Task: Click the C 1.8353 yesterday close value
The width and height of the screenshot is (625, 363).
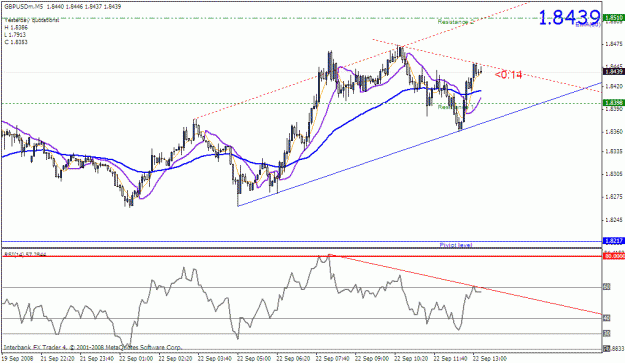Action: click(x=16, y=42)
